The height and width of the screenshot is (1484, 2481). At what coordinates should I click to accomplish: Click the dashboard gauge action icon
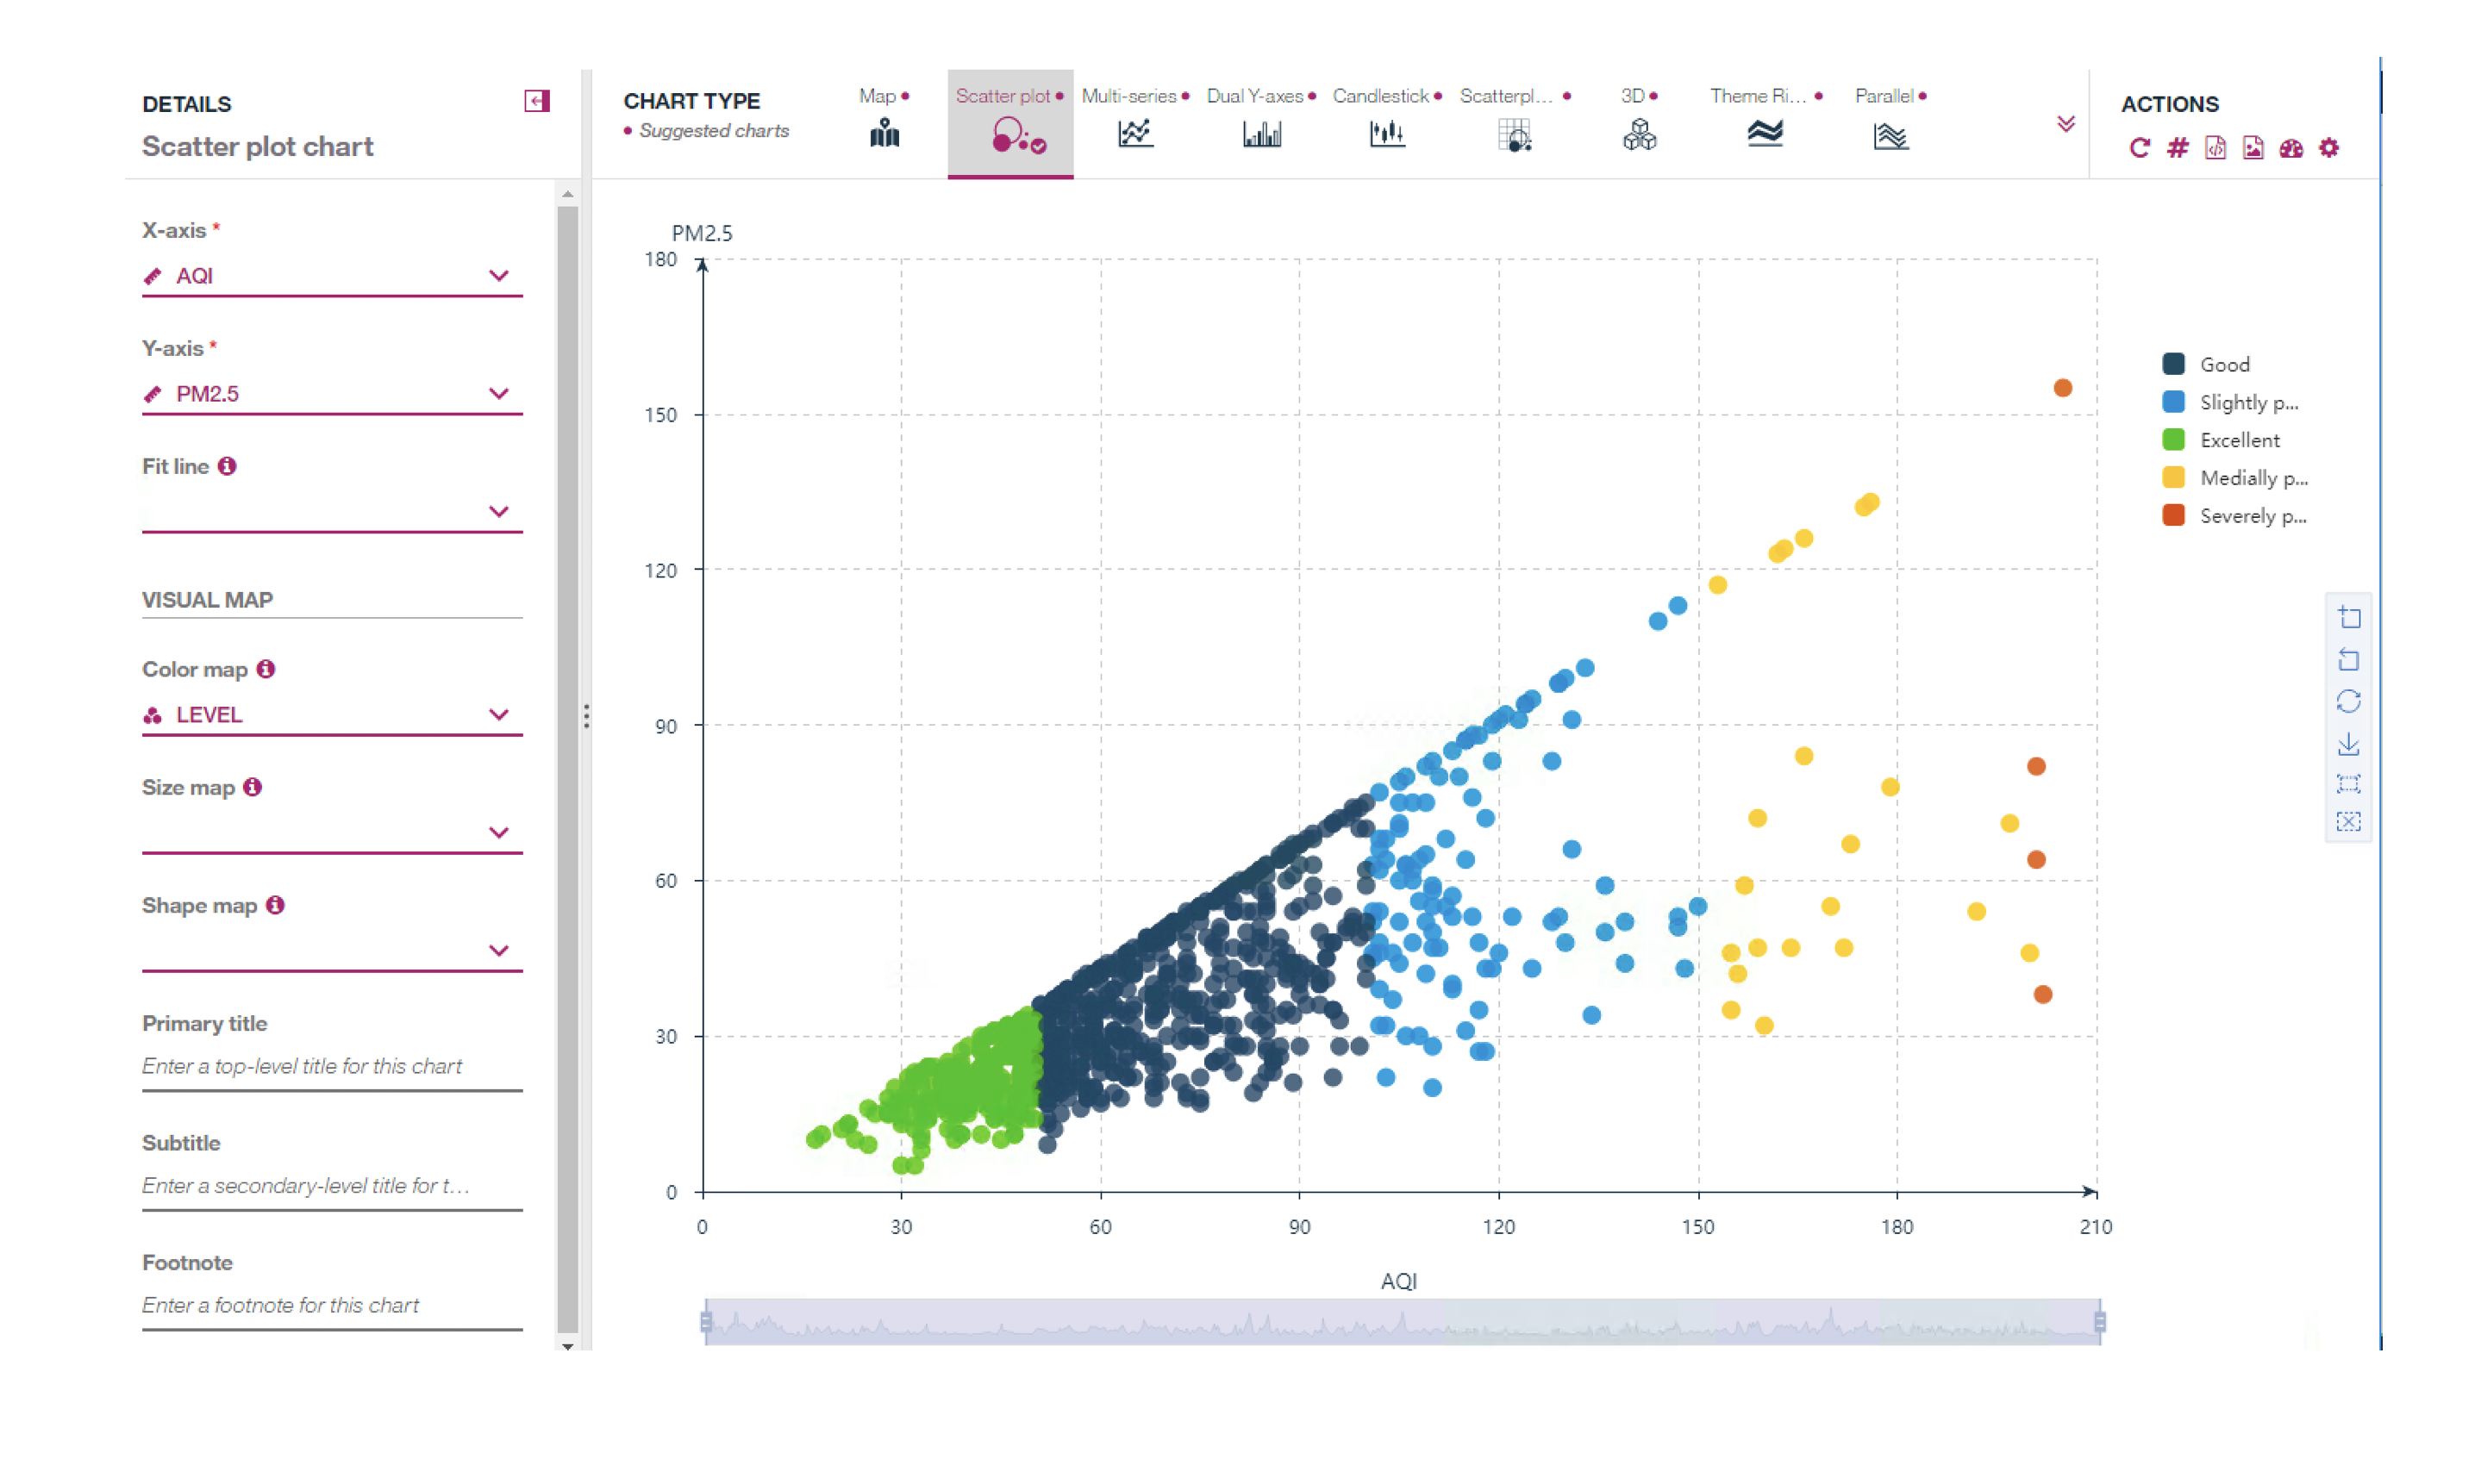pyautogui.click(x=2291, y=148)
